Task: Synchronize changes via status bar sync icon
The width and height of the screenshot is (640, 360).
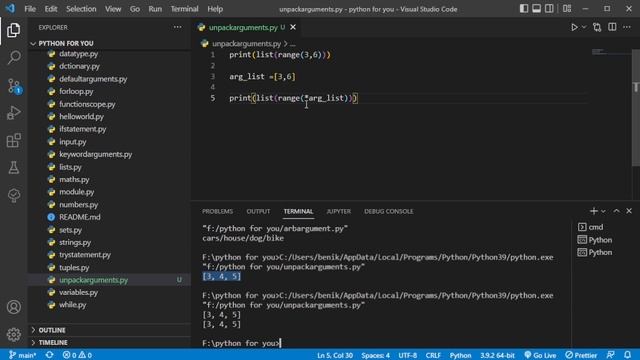Action: coord(49,355)
